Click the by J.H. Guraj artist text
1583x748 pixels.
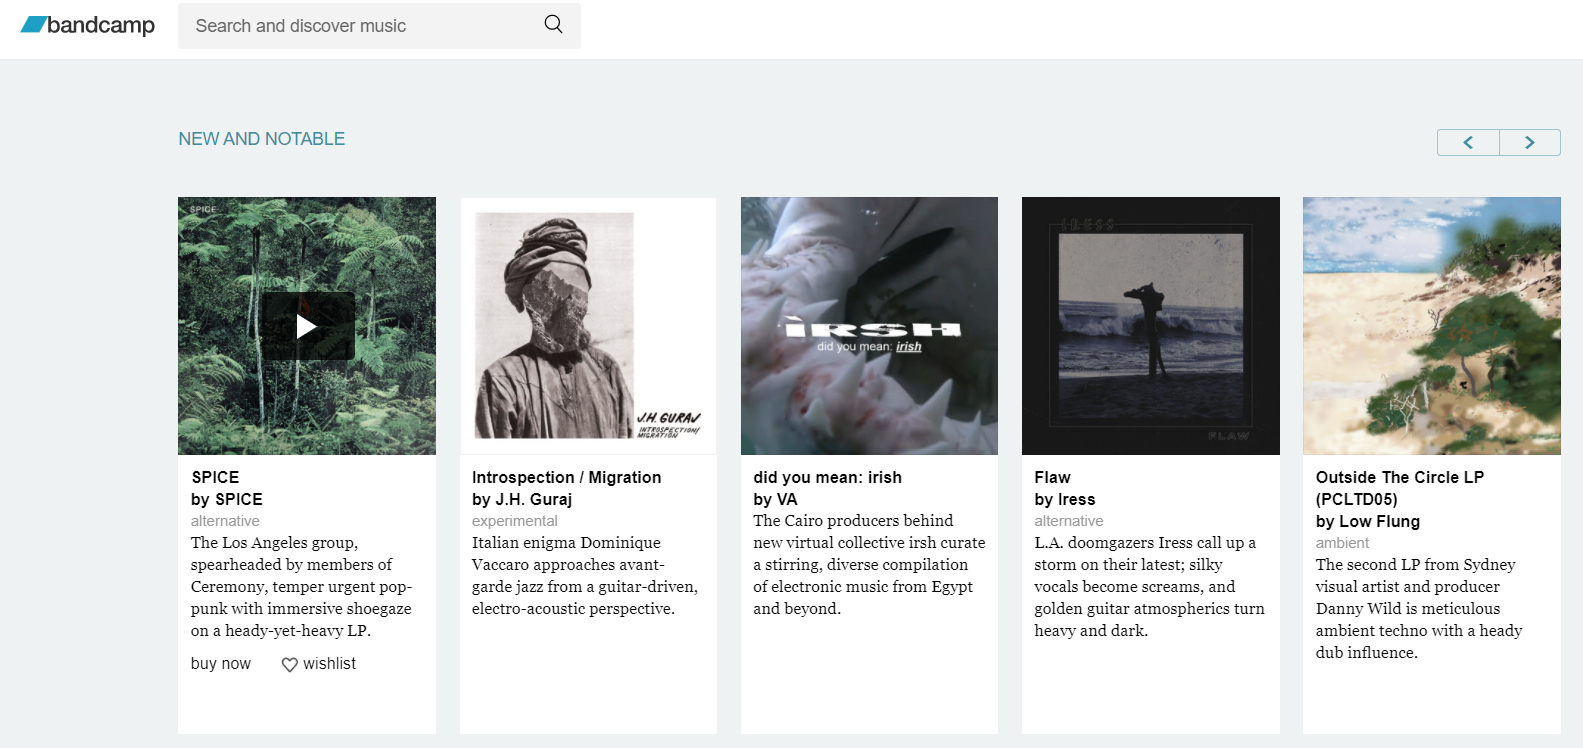522,499
